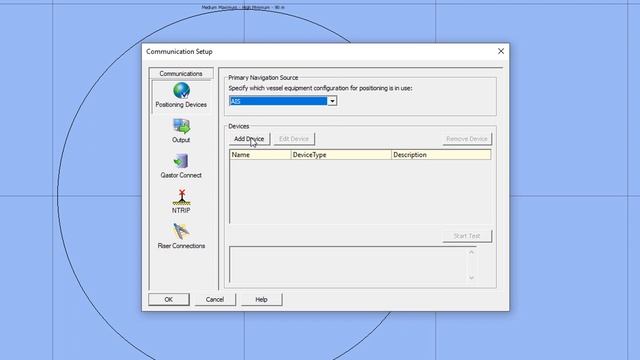
Task: Click the Add Device button
Action: 249,139
